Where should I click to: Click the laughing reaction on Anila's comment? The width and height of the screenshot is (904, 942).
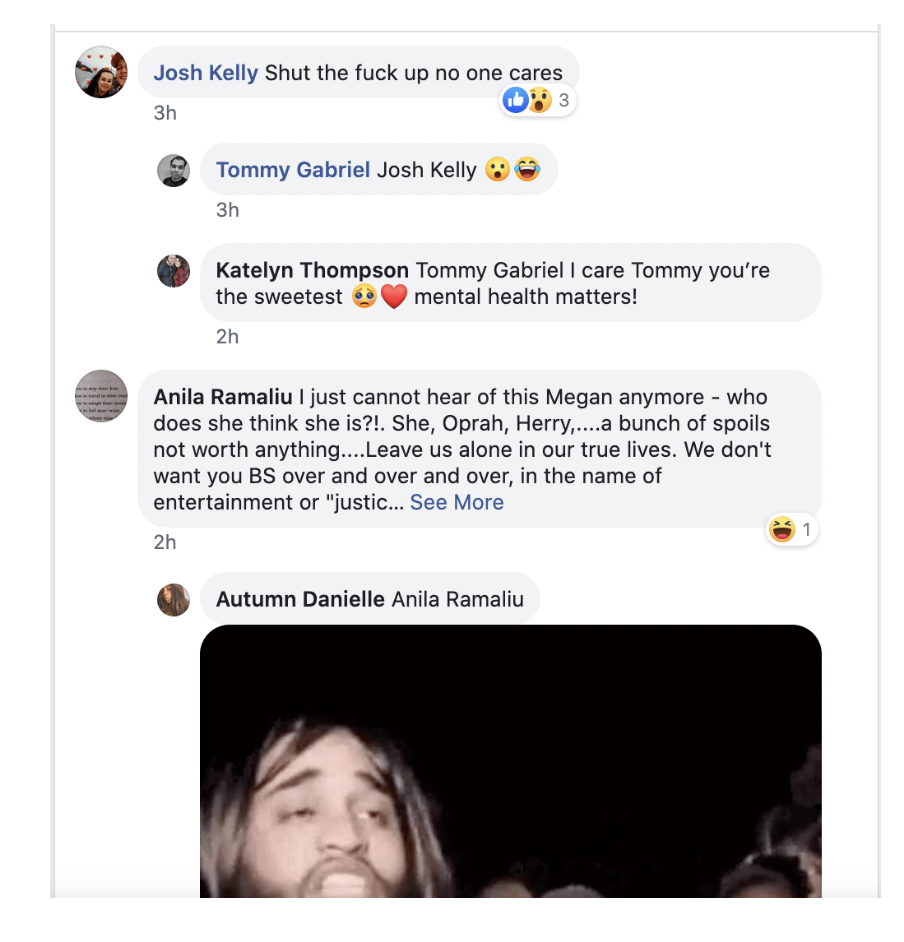tap(782, 529)
